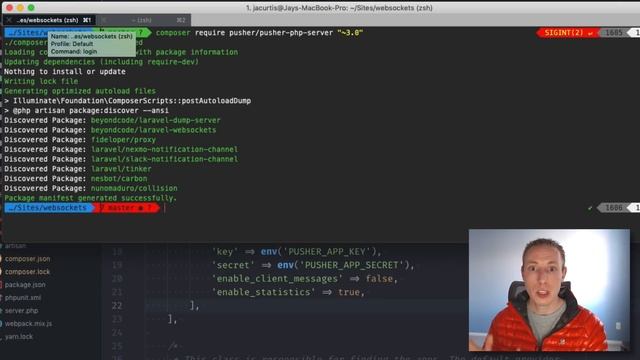Click the 'Writing lock file' line

point(41,81)
